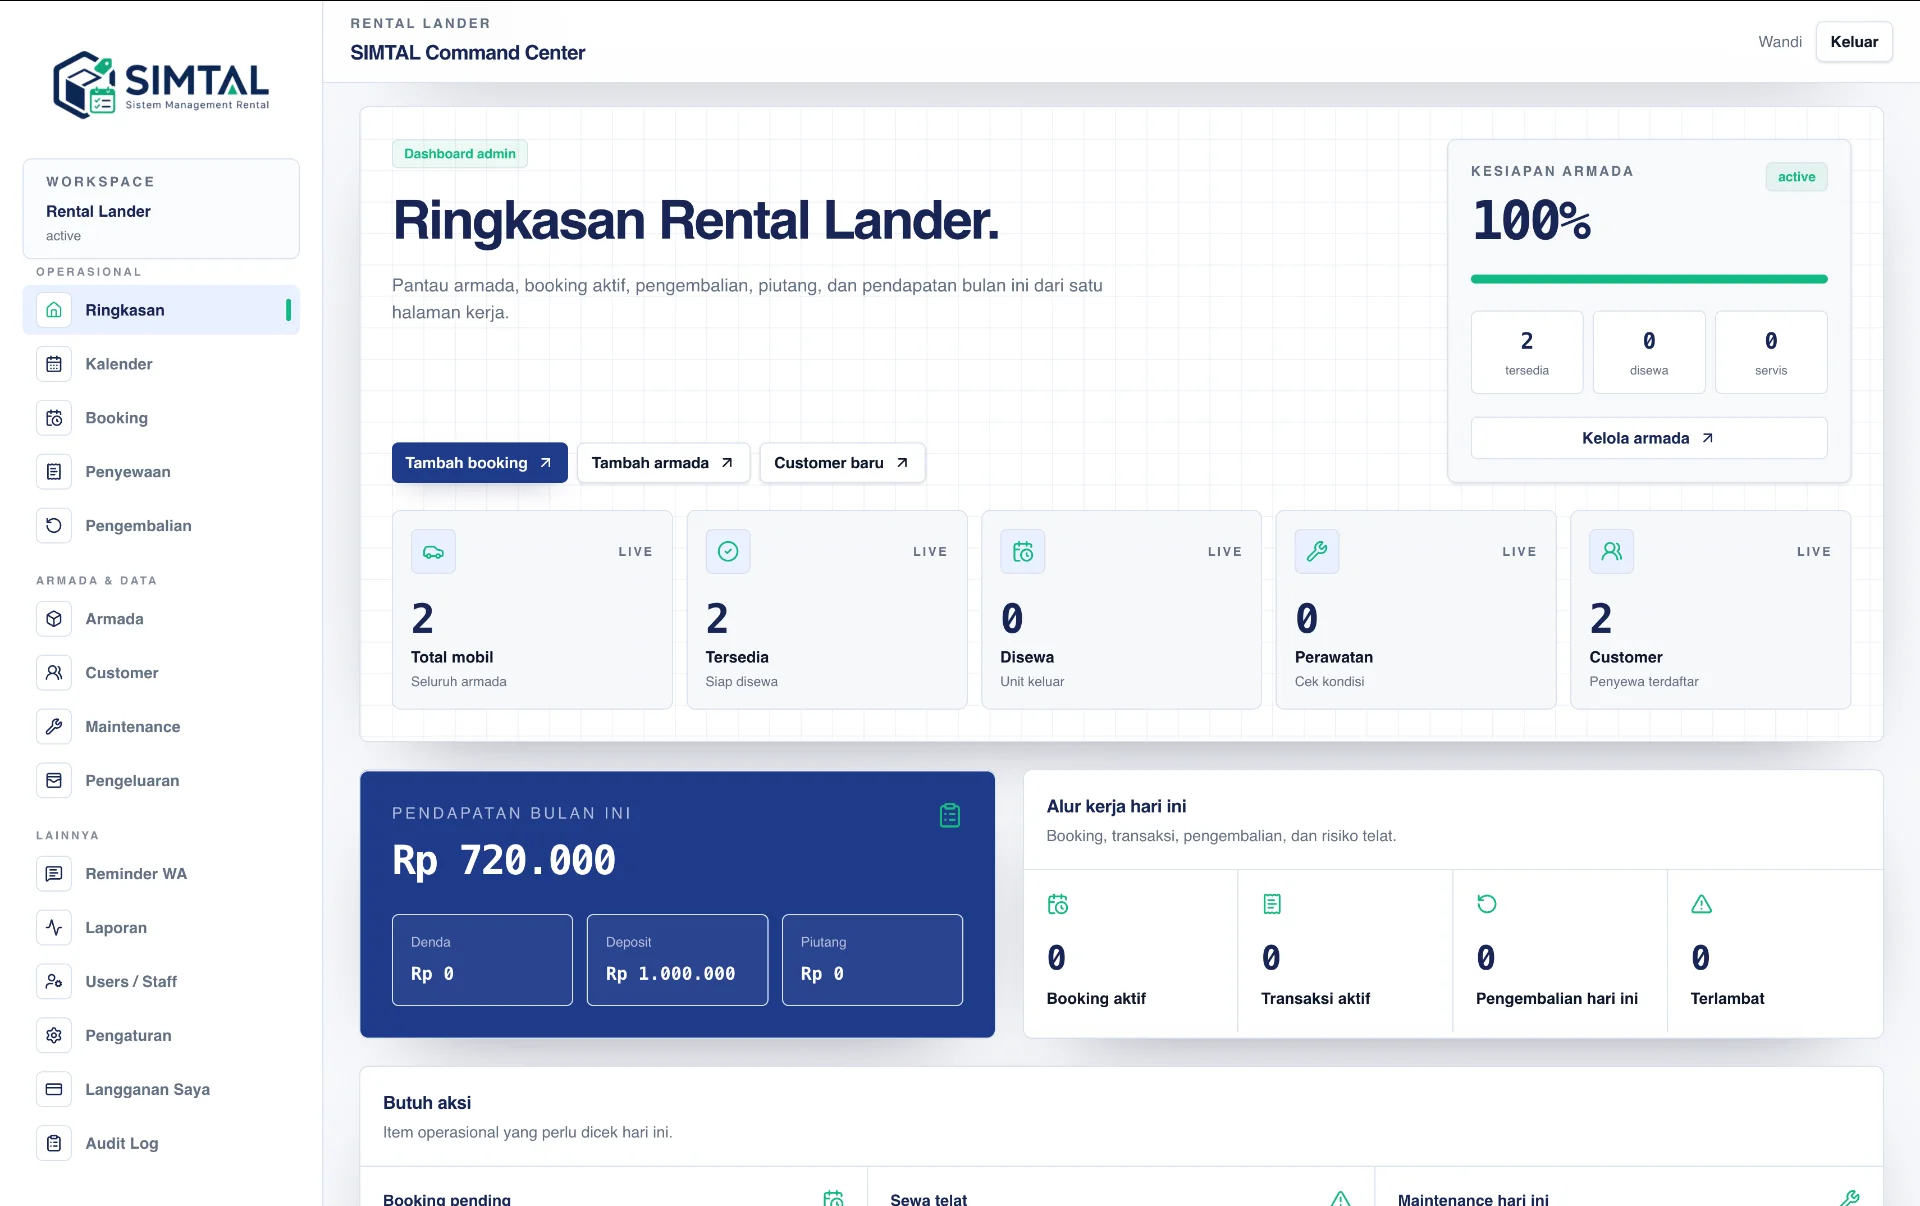Click the wrench icon on Perawatan card
1920x1206 pixels.
[x=1317, y=552]
